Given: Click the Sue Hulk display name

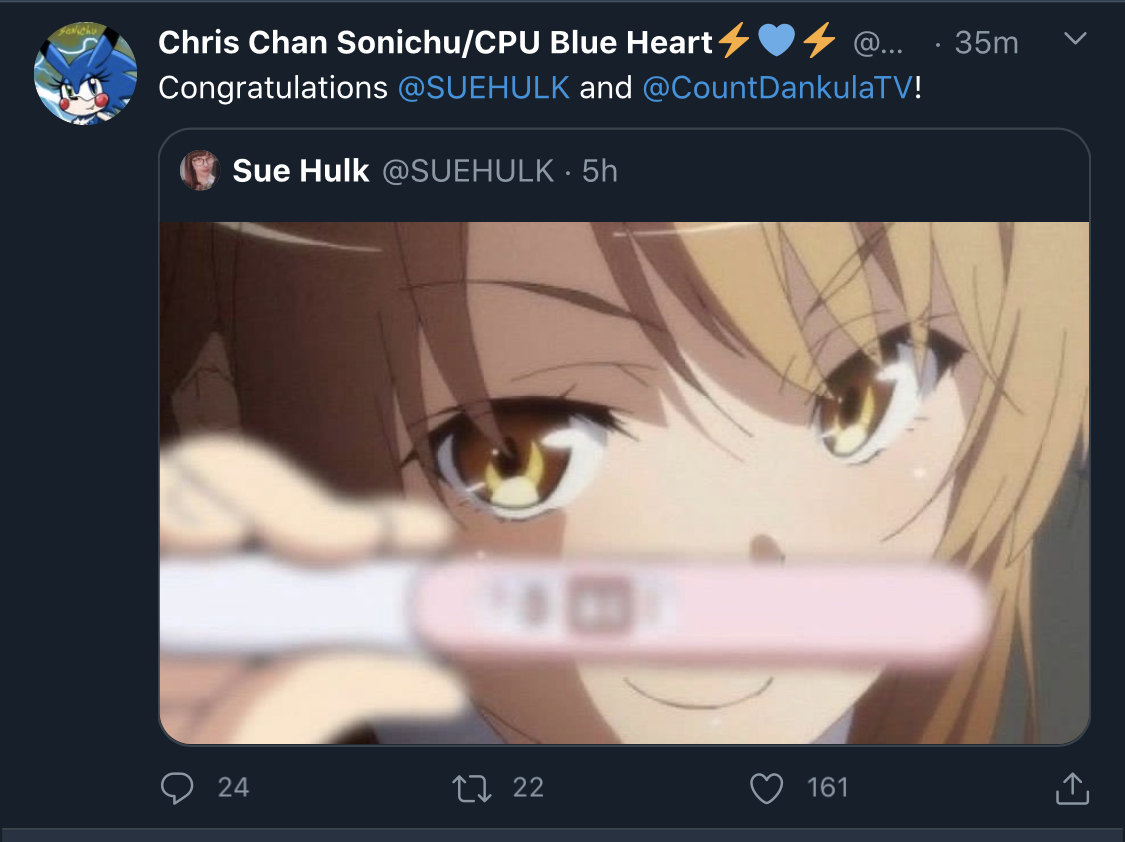Looking at the screenshot, I should [x=301, y=171].
